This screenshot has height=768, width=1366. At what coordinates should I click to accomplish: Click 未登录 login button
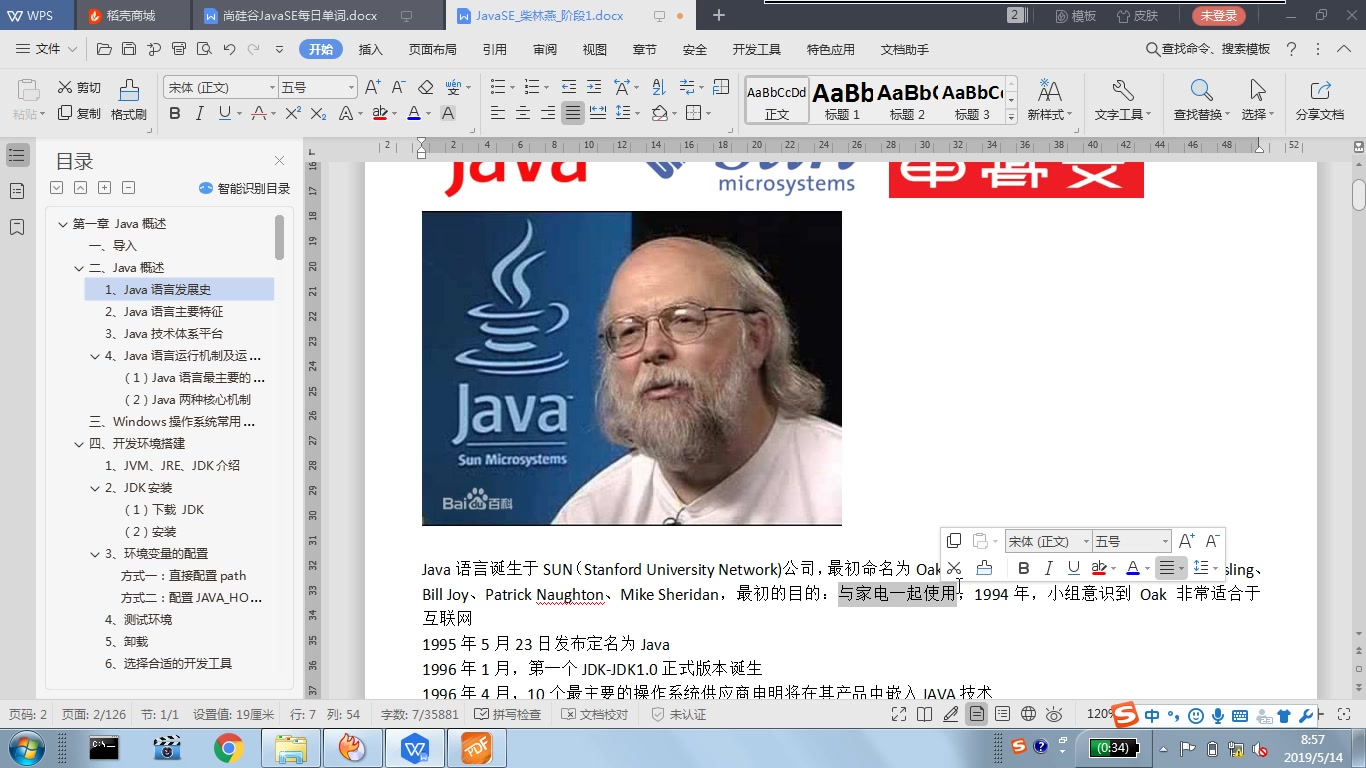coord(1219,15)
